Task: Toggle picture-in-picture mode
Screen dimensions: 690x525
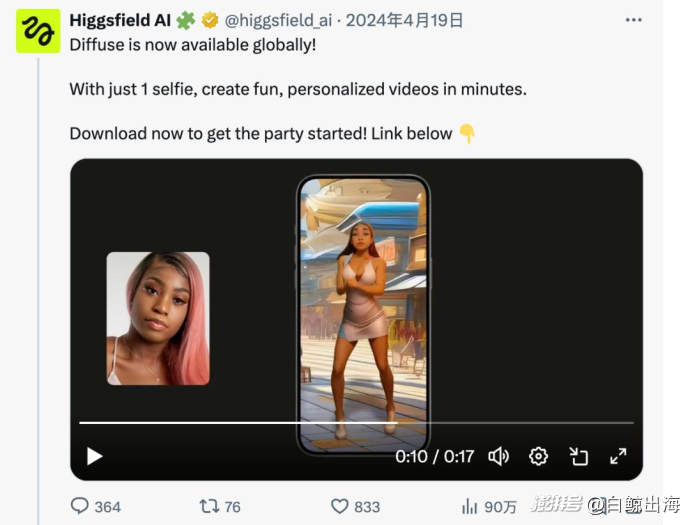Action: (579, 456)
